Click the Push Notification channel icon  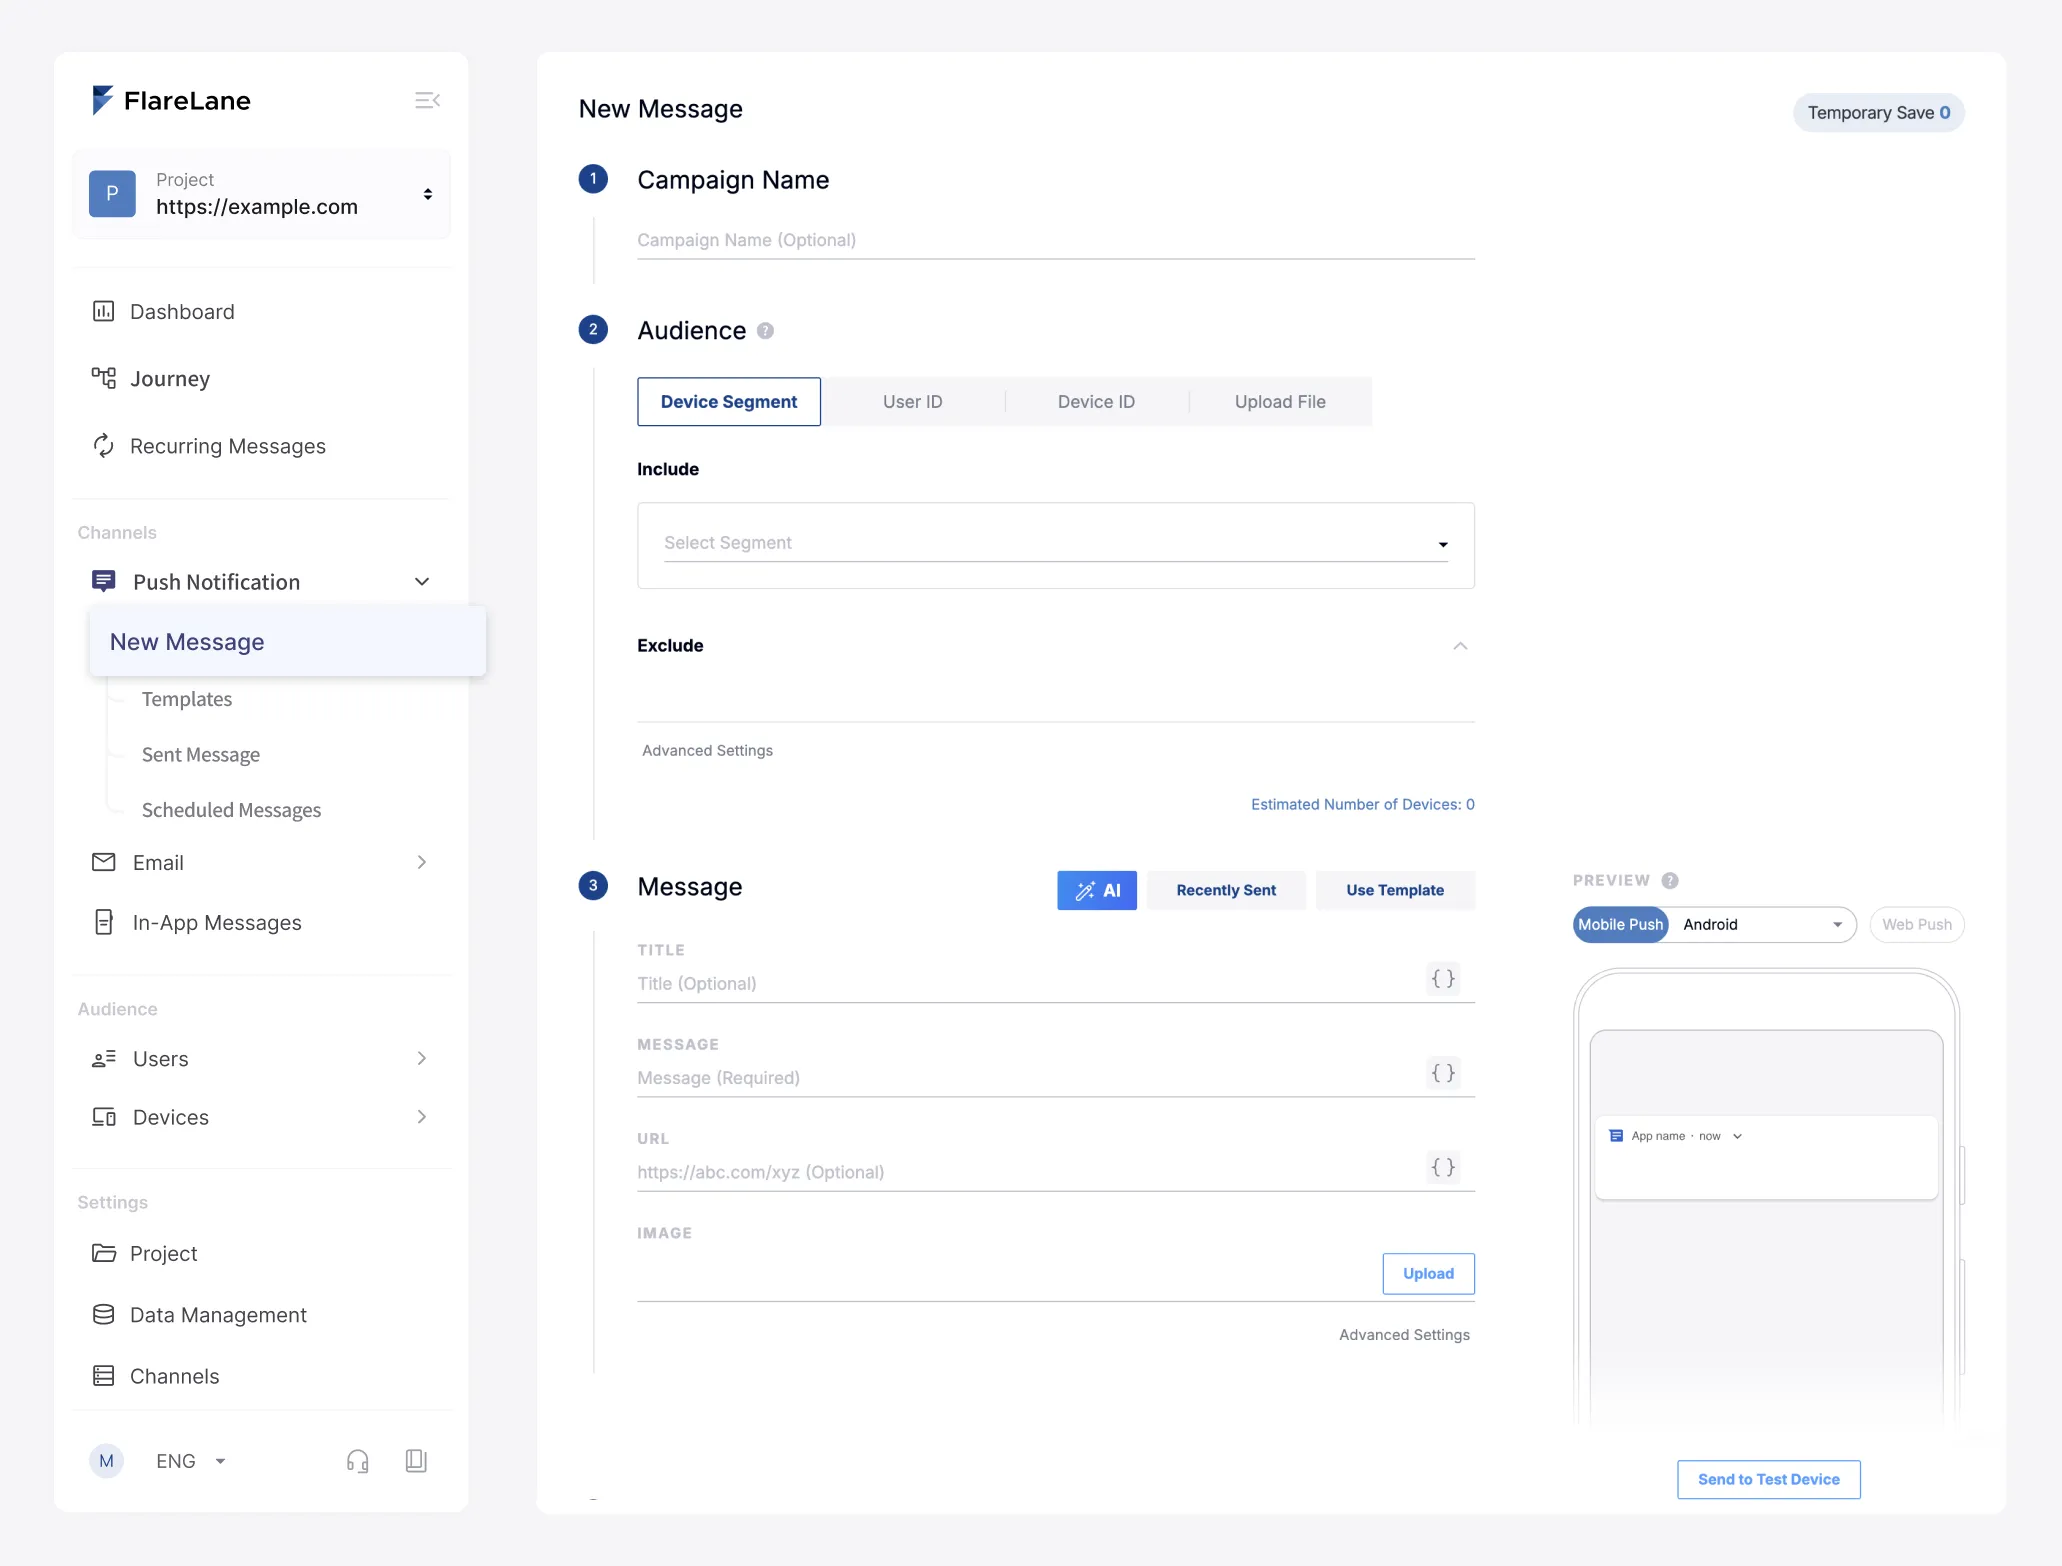pos(103,581)
